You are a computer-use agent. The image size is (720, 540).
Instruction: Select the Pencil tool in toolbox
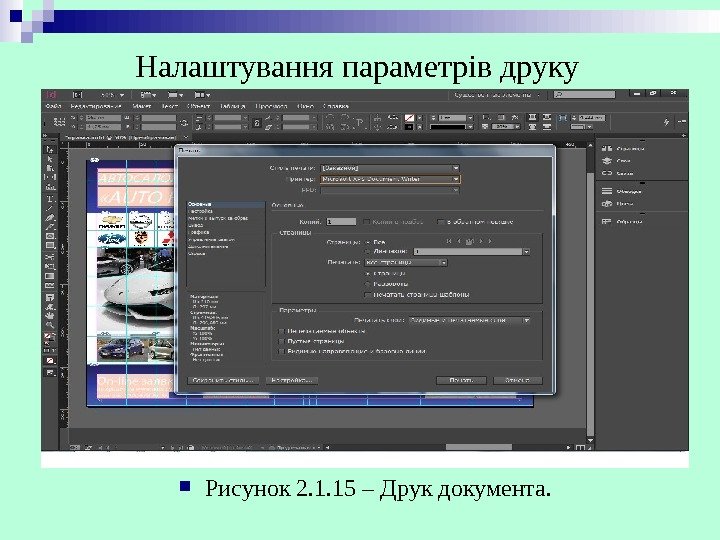[50, 226]
